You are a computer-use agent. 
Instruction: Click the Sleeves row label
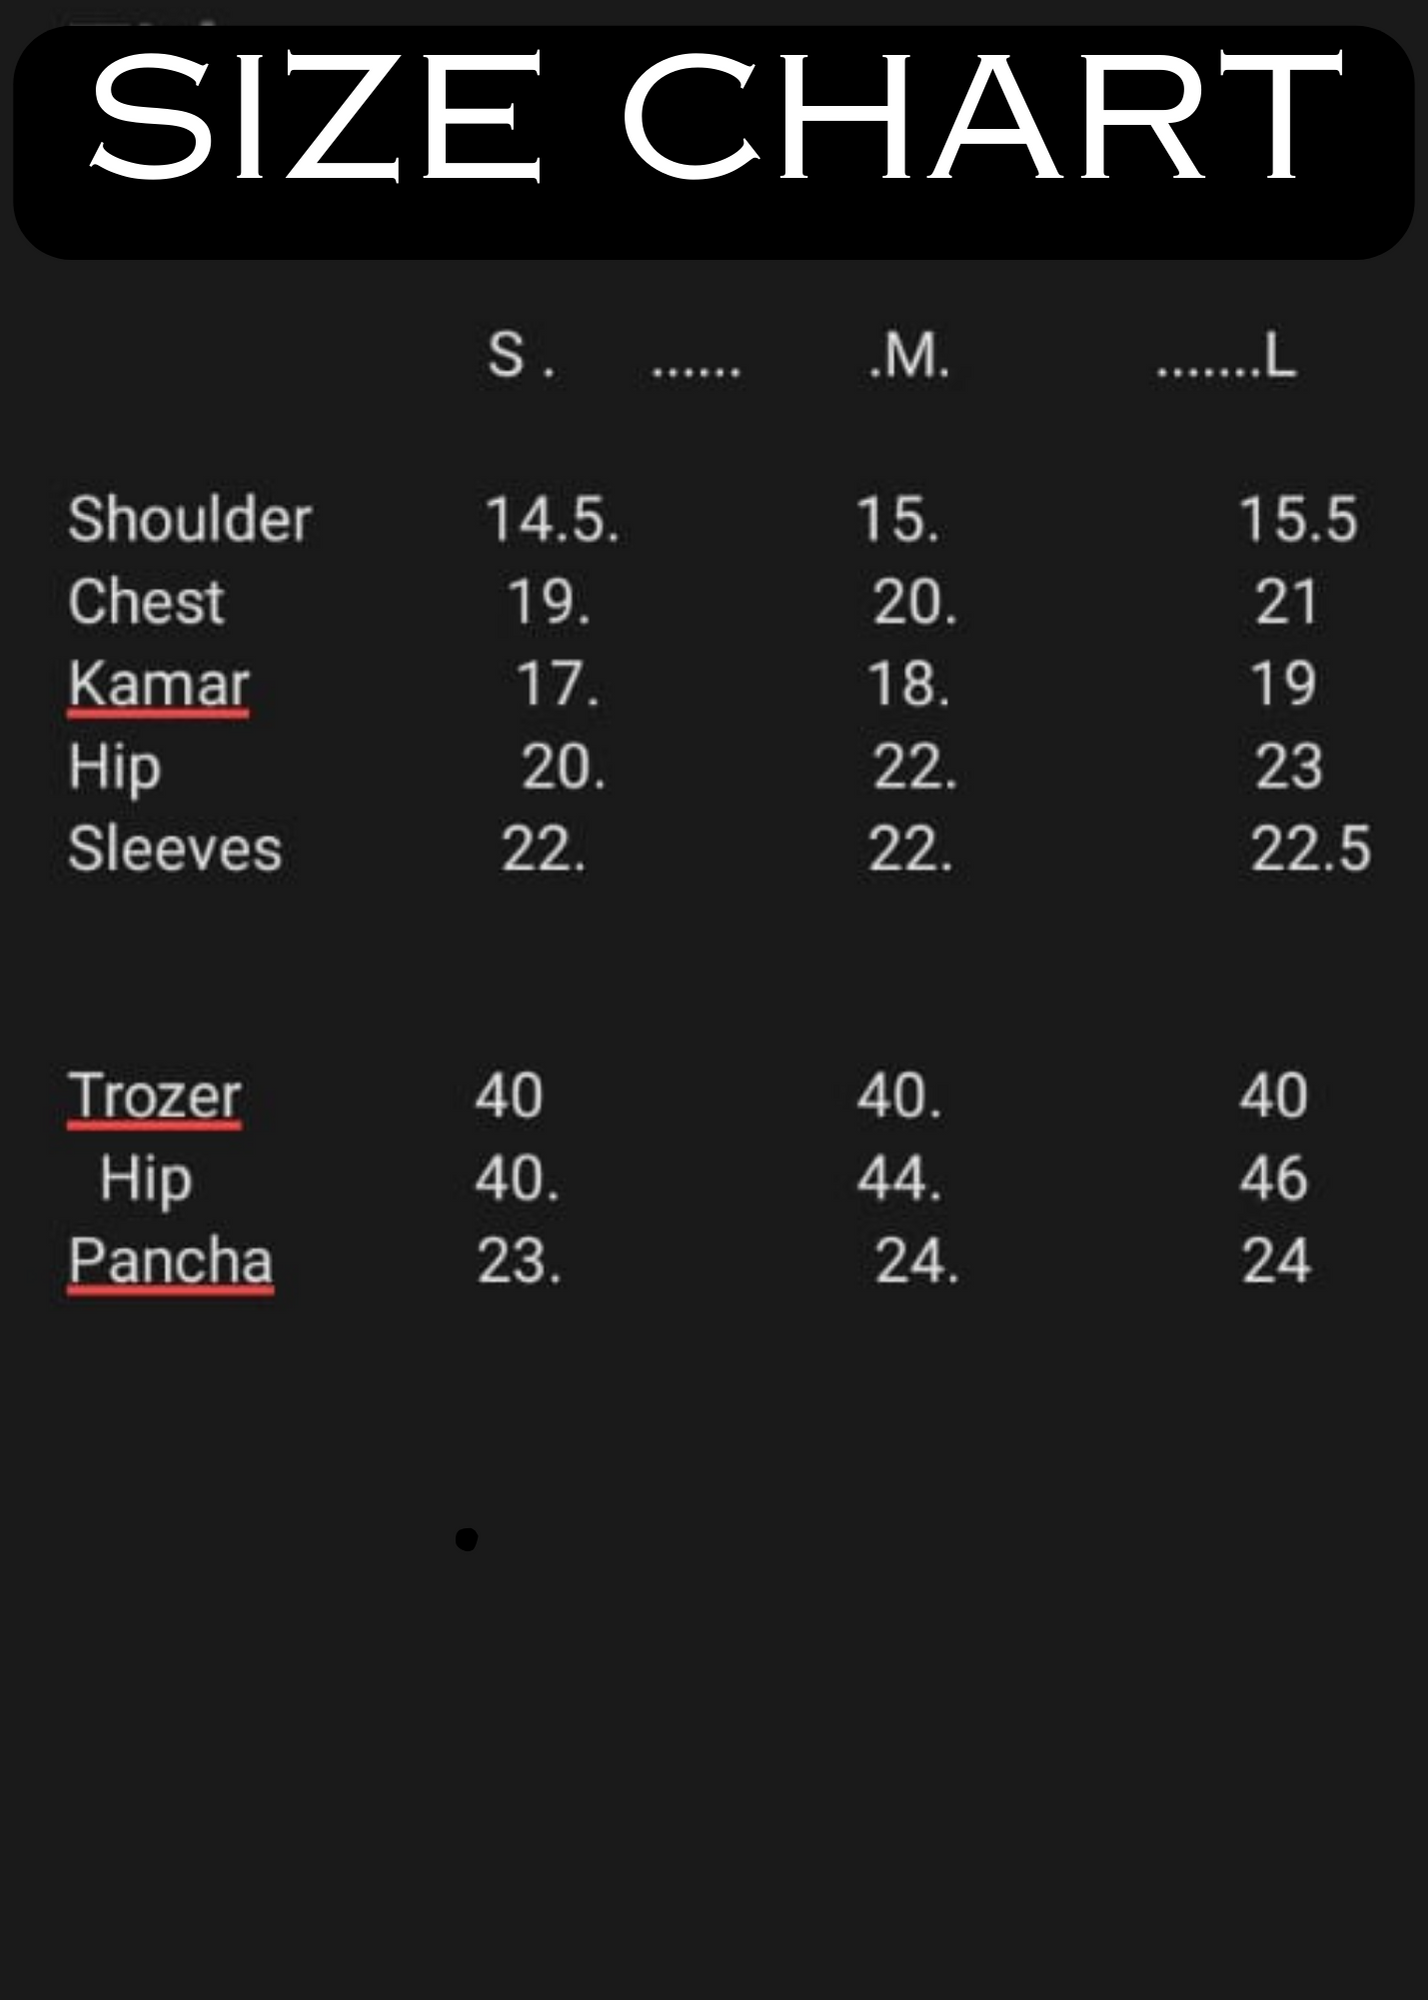tap(175, 850)
